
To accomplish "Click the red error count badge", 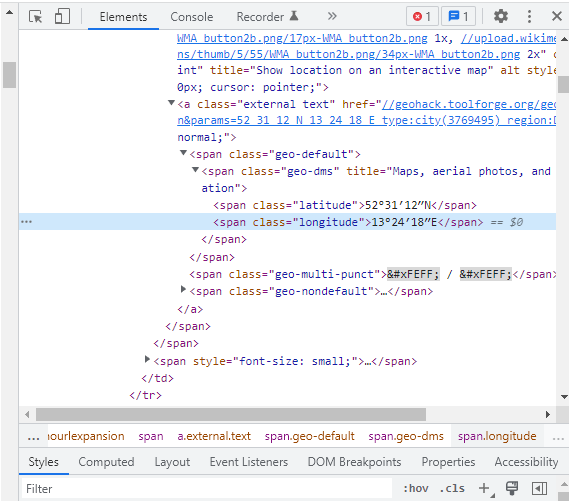I will [x=422, y=16].
